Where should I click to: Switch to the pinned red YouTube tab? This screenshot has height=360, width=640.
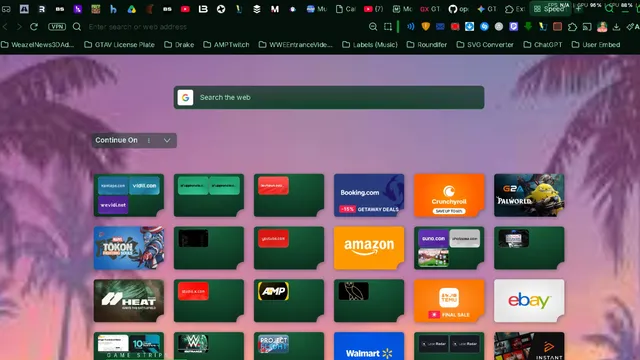tap(185, 9)
